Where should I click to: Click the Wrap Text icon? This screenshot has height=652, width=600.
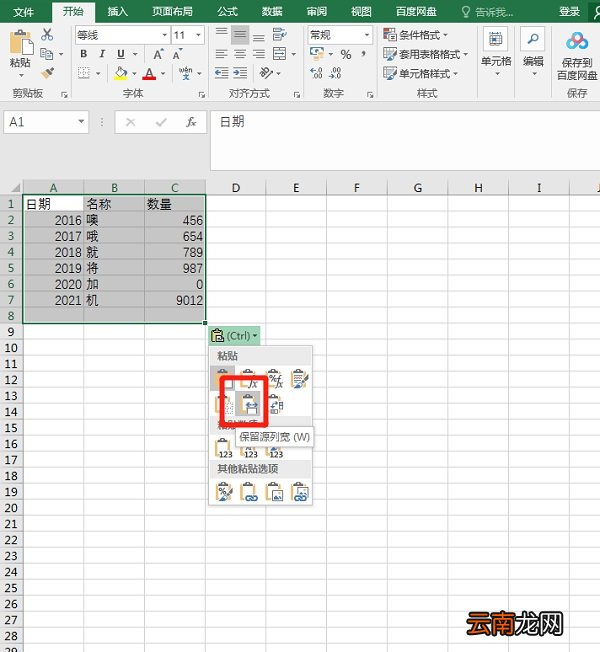point(280,35)
